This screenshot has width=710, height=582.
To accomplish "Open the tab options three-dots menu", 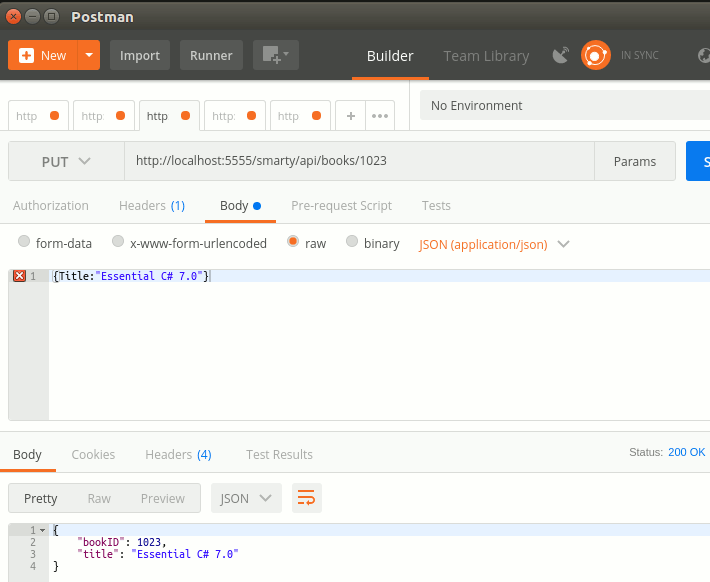I will (380, 116).
